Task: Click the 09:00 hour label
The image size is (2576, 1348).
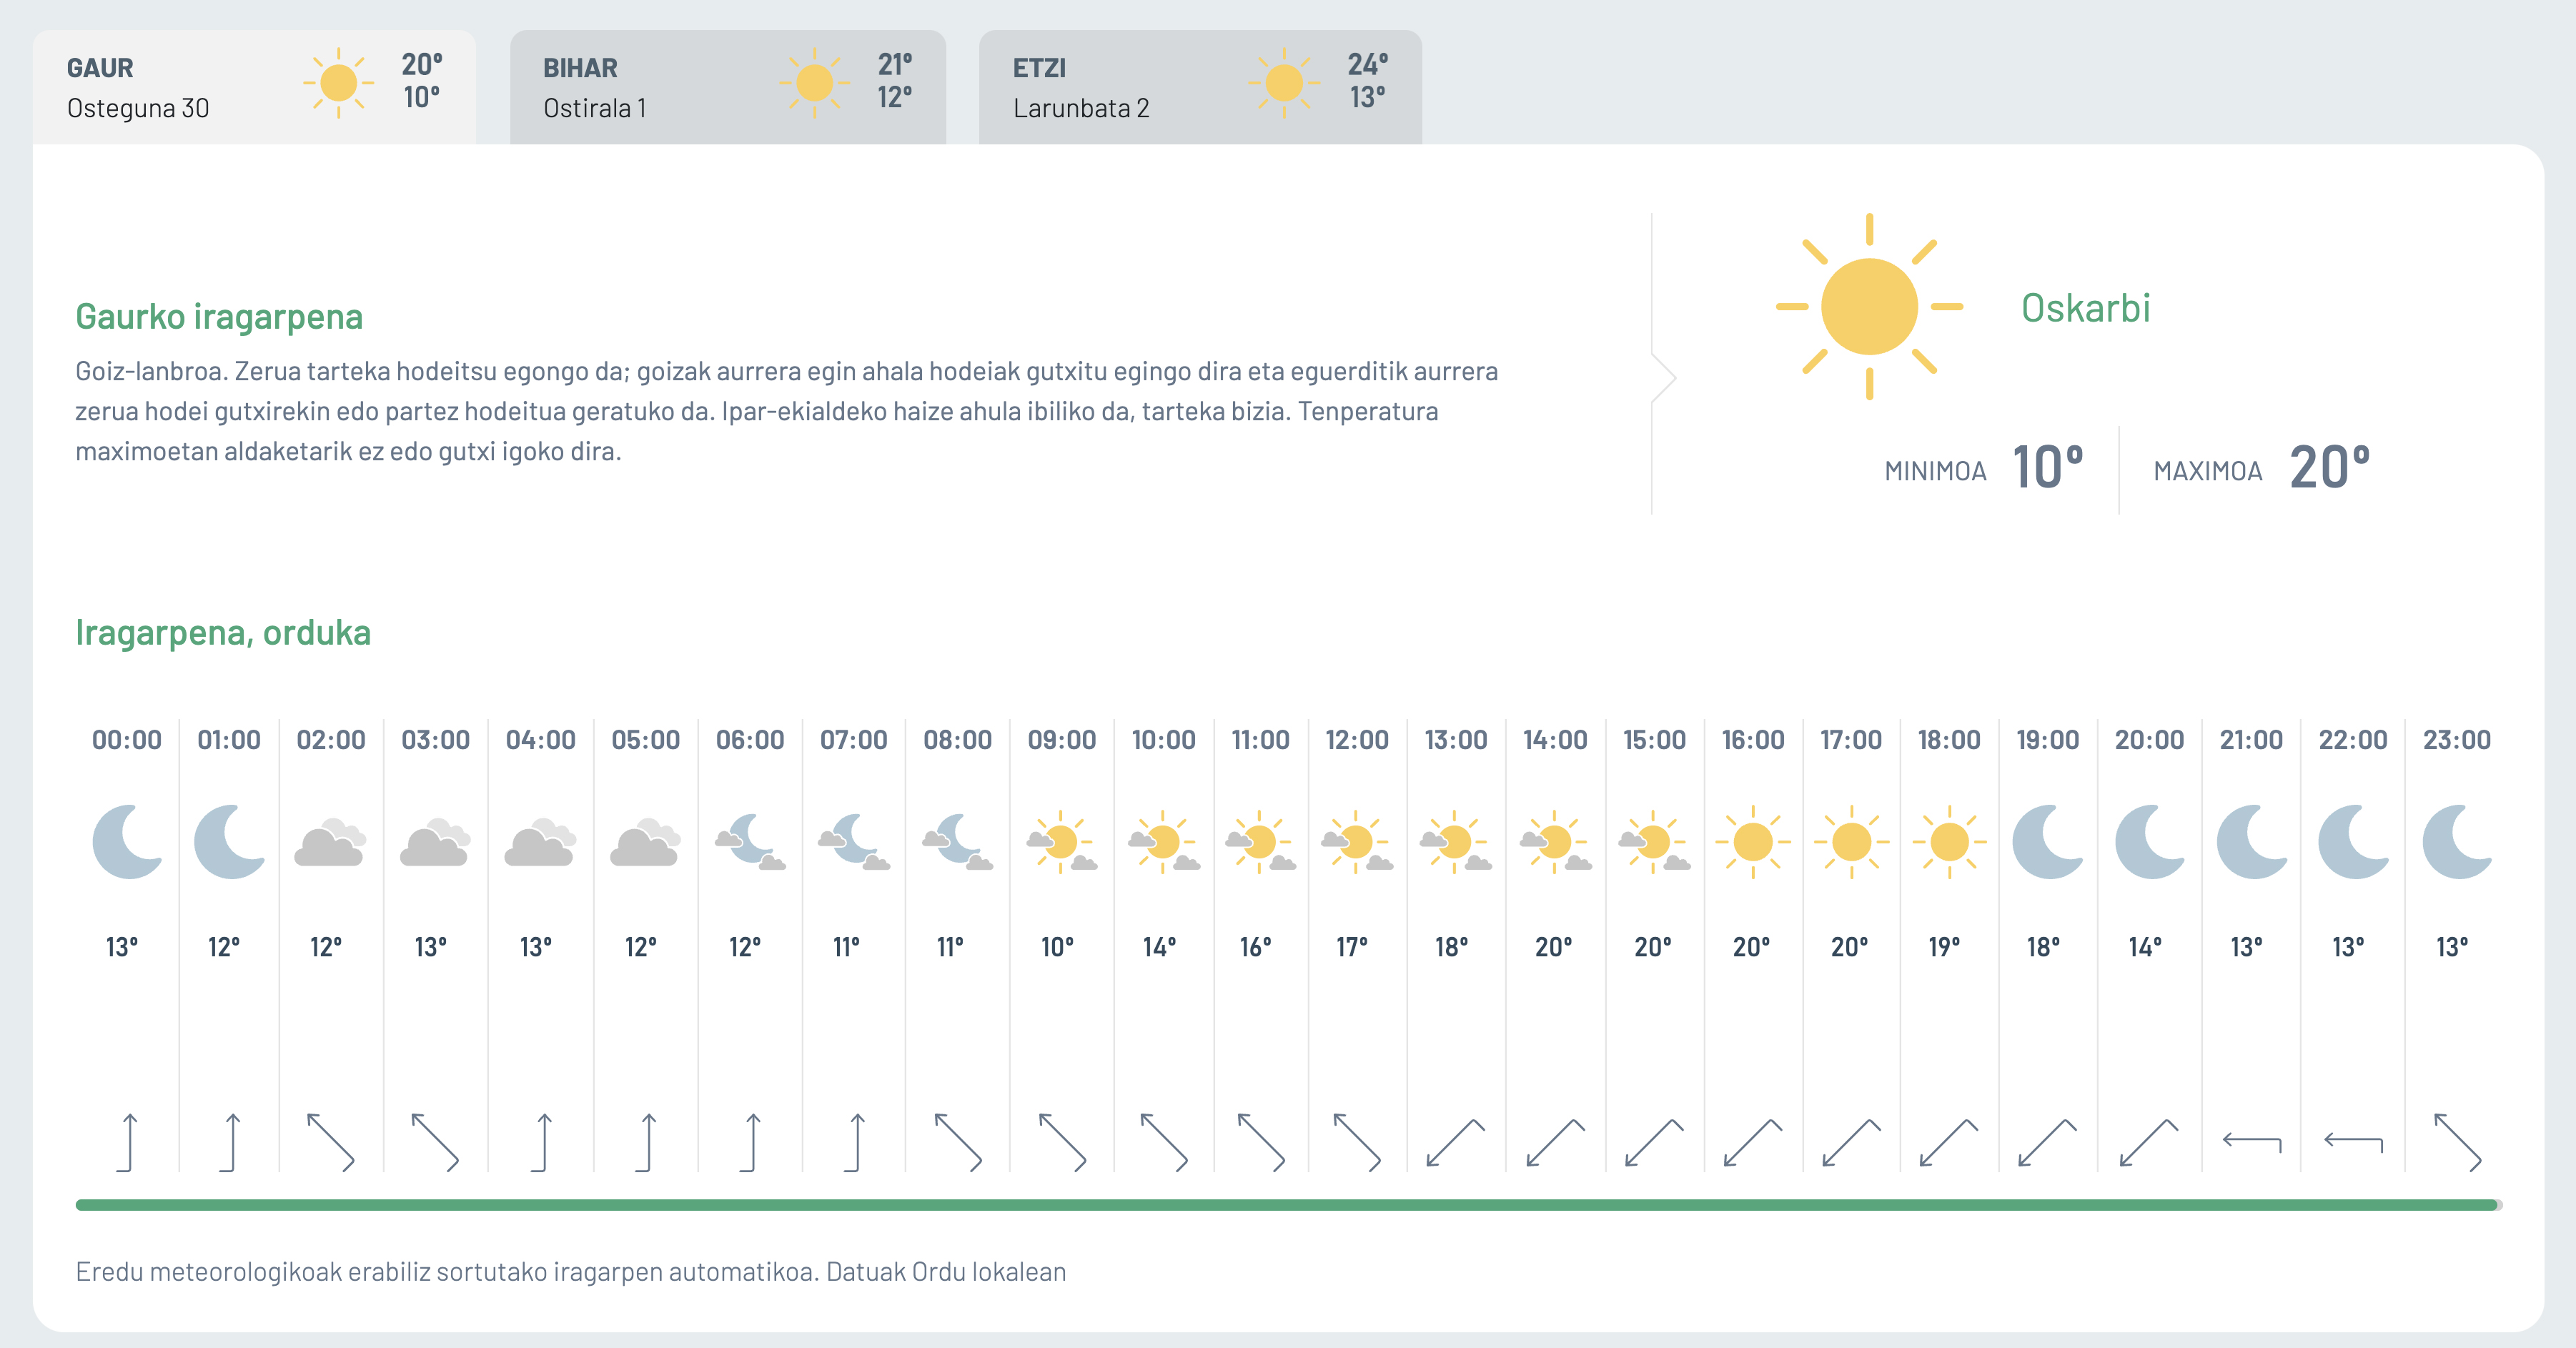Action: pyautogui.click(x=1061, y=740)
